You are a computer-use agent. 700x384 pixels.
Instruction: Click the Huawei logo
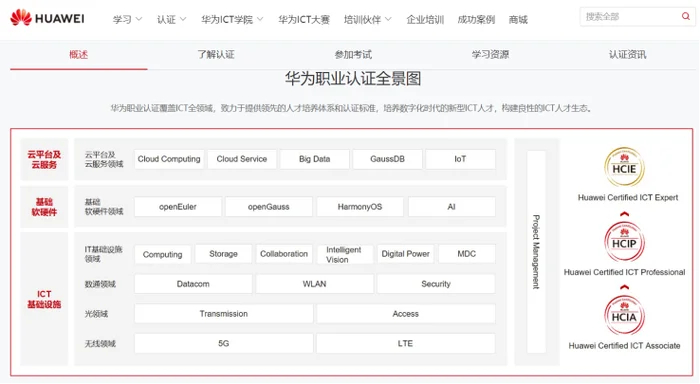tap(47, 18)
